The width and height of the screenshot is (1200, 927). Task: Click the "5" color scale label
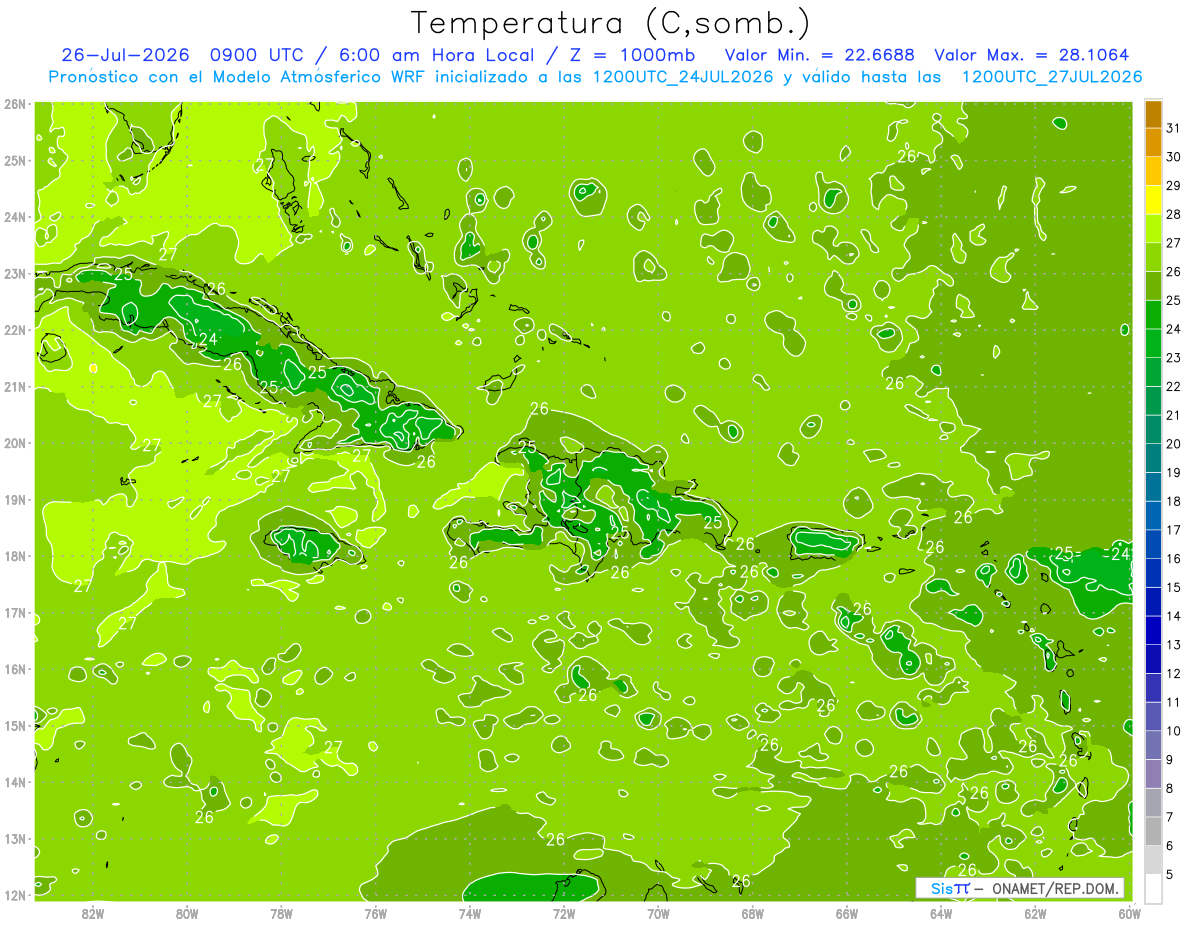(1171, 874)
